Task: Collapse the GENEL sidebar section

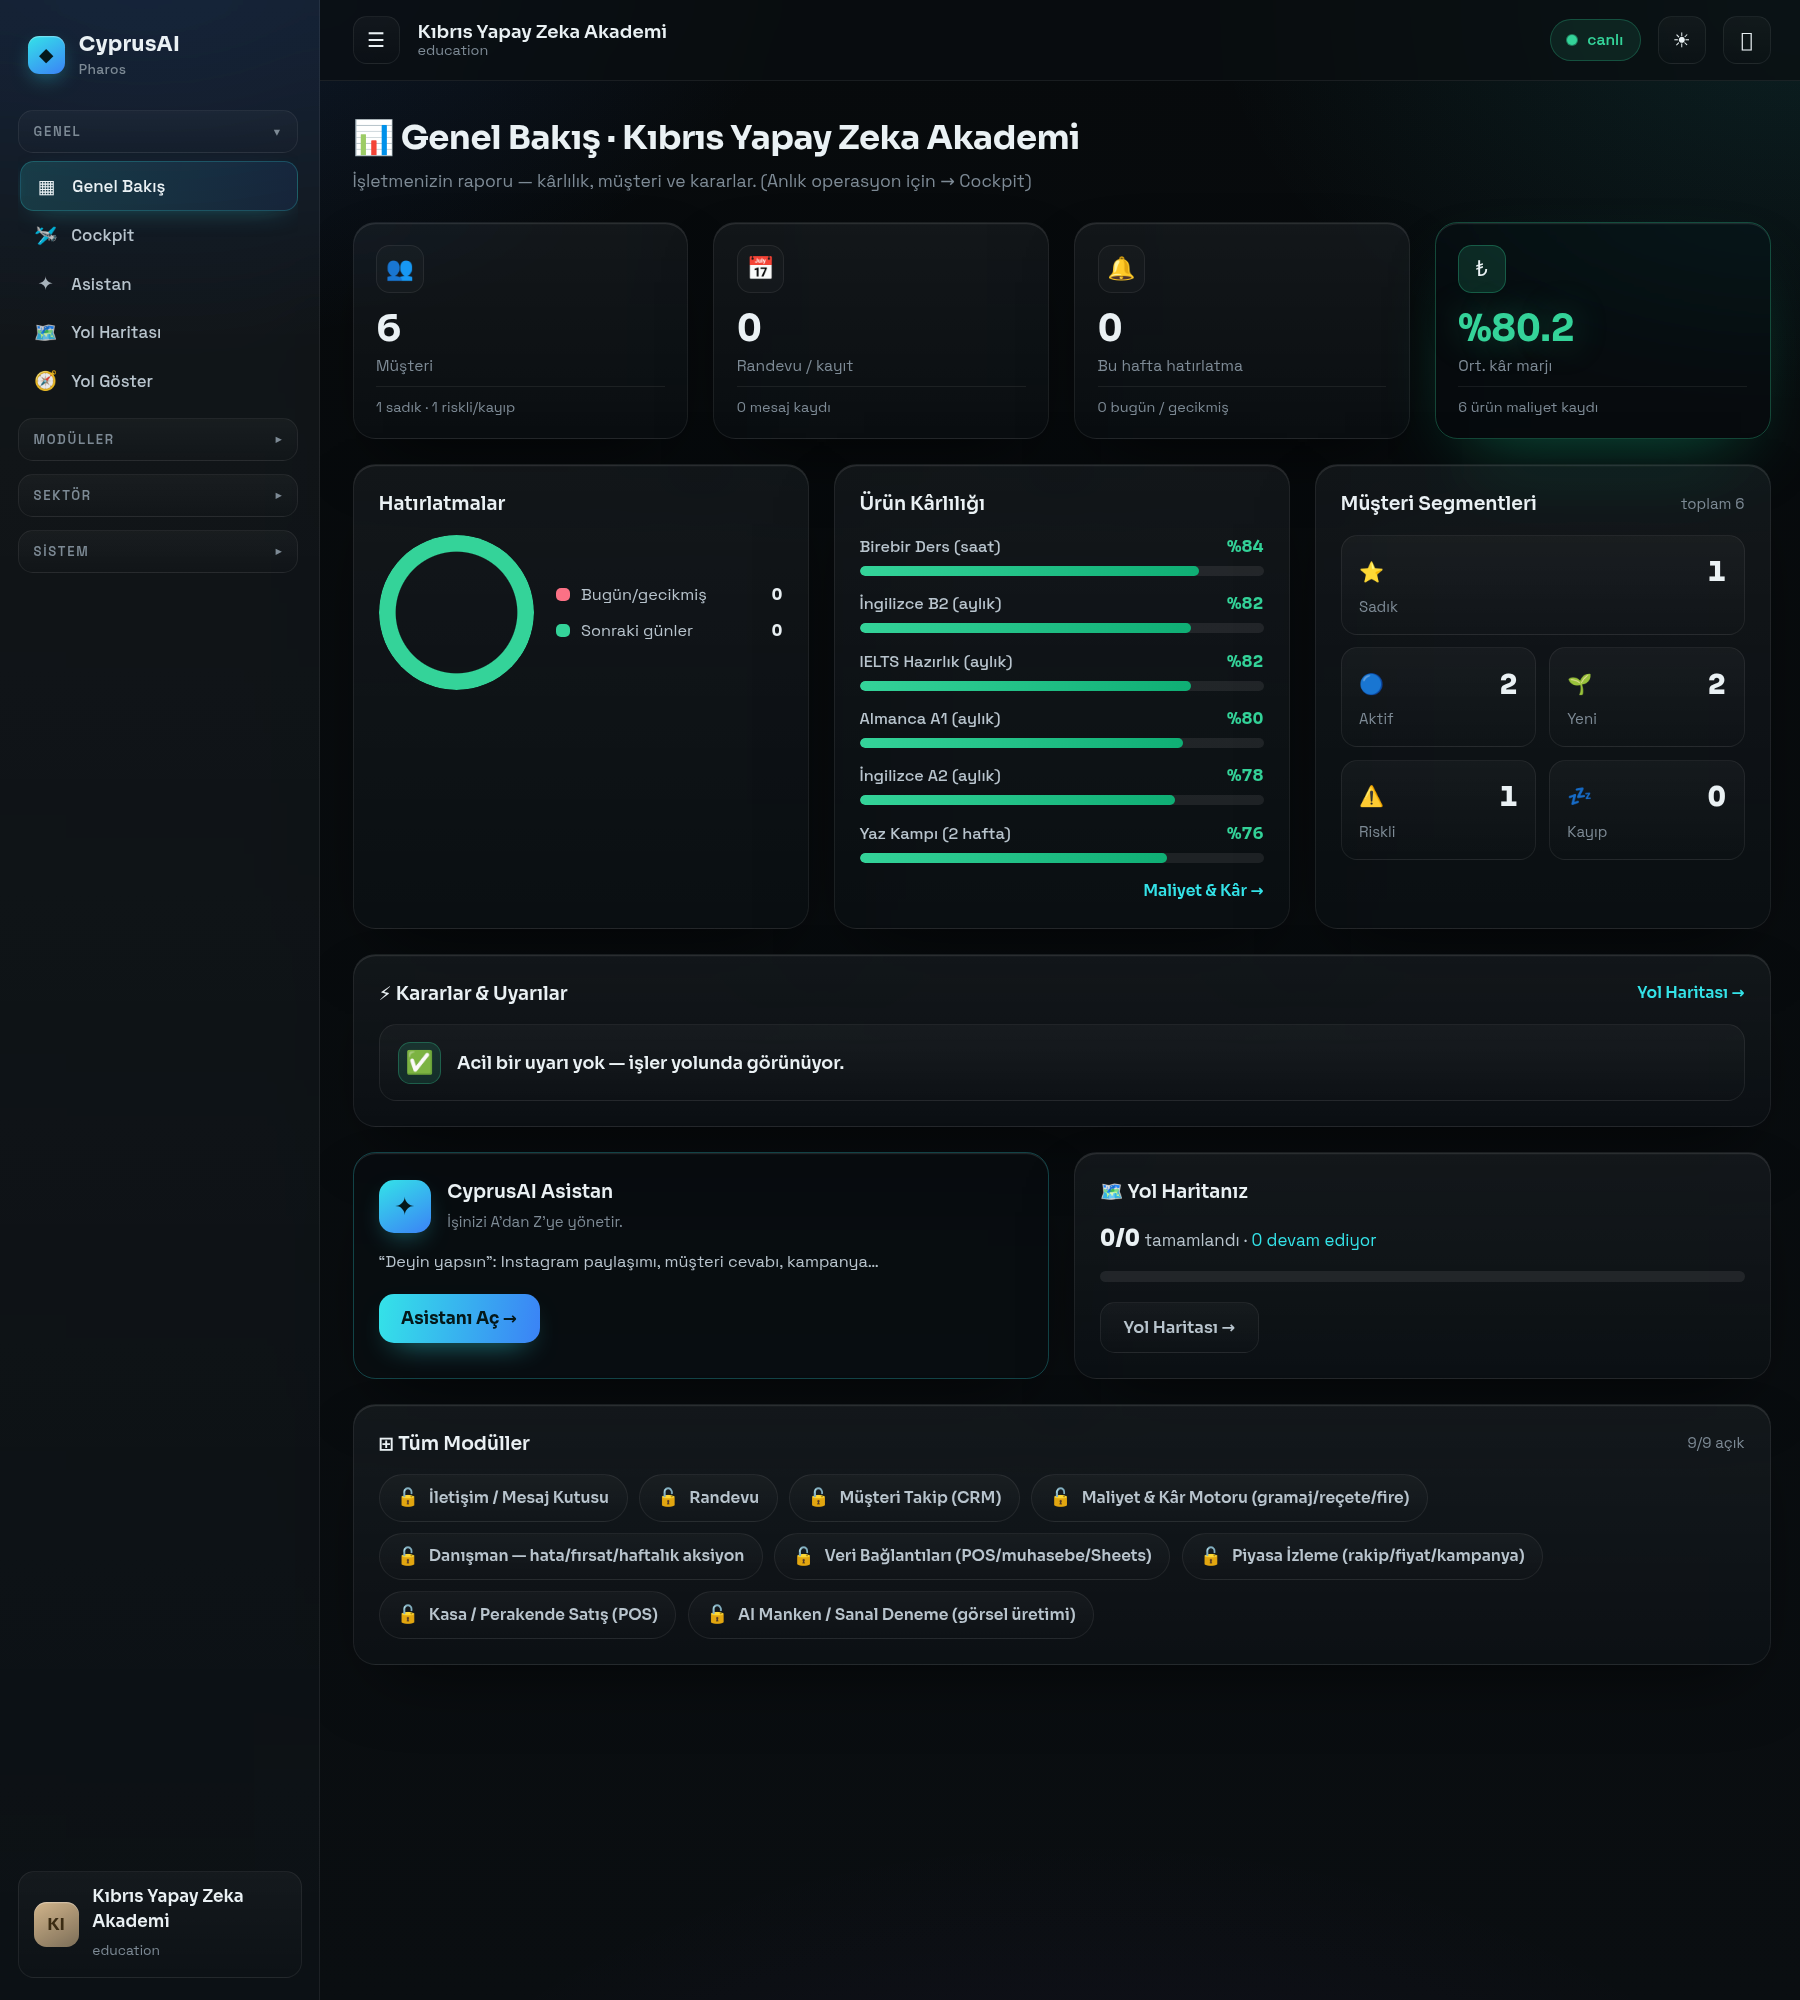Action: coord(158,131)
